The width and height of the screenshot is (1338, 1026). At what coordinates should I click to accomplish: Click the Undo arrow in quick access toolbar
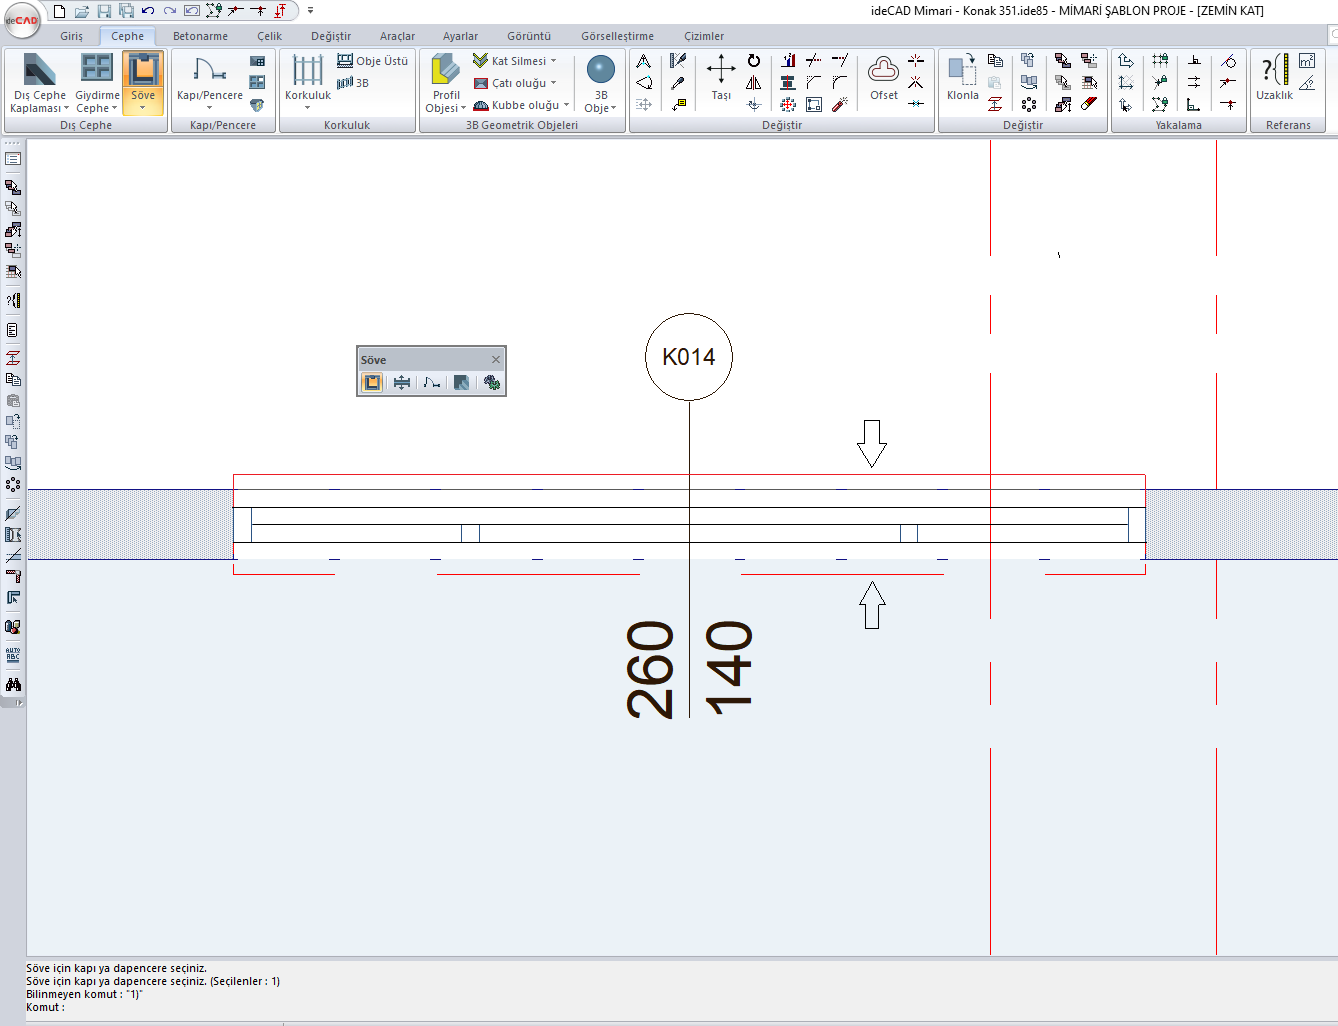point(148,11)
